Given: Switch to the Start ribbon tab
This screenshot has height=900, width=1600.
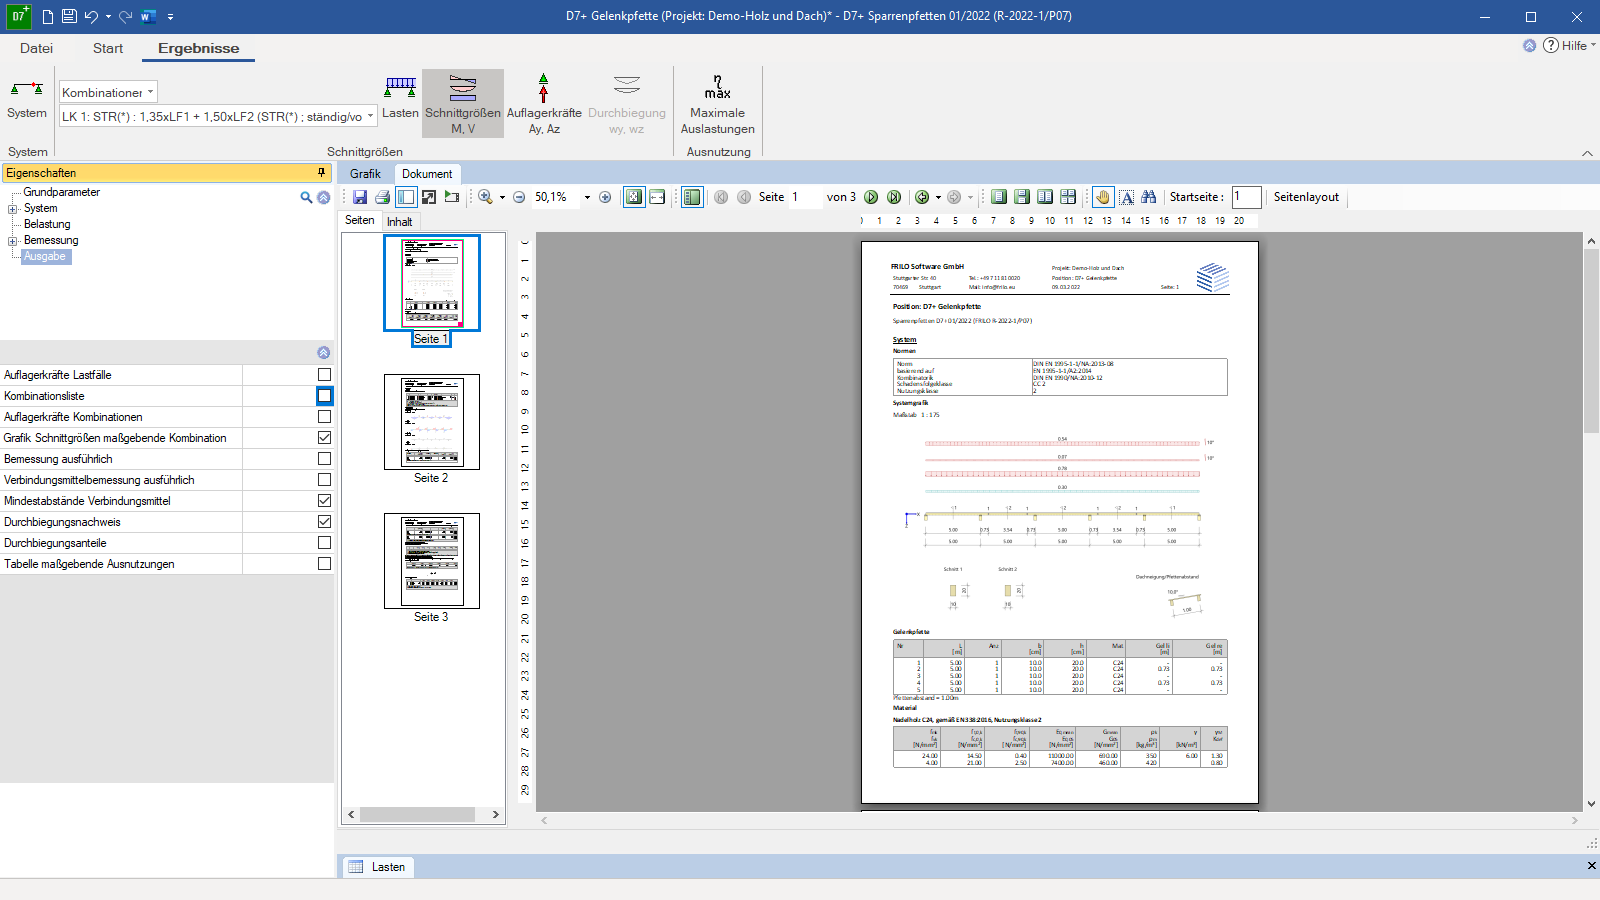Looking at the screenshot, I should (108, 48).
